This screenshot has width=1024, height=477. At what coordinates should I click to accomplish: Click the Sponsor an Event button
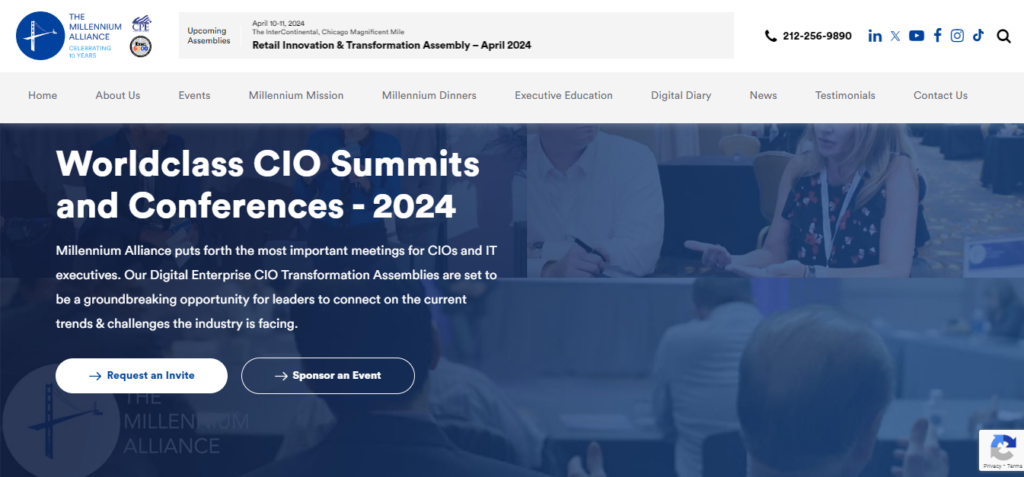pyautogui.click(x=328, y=376)
